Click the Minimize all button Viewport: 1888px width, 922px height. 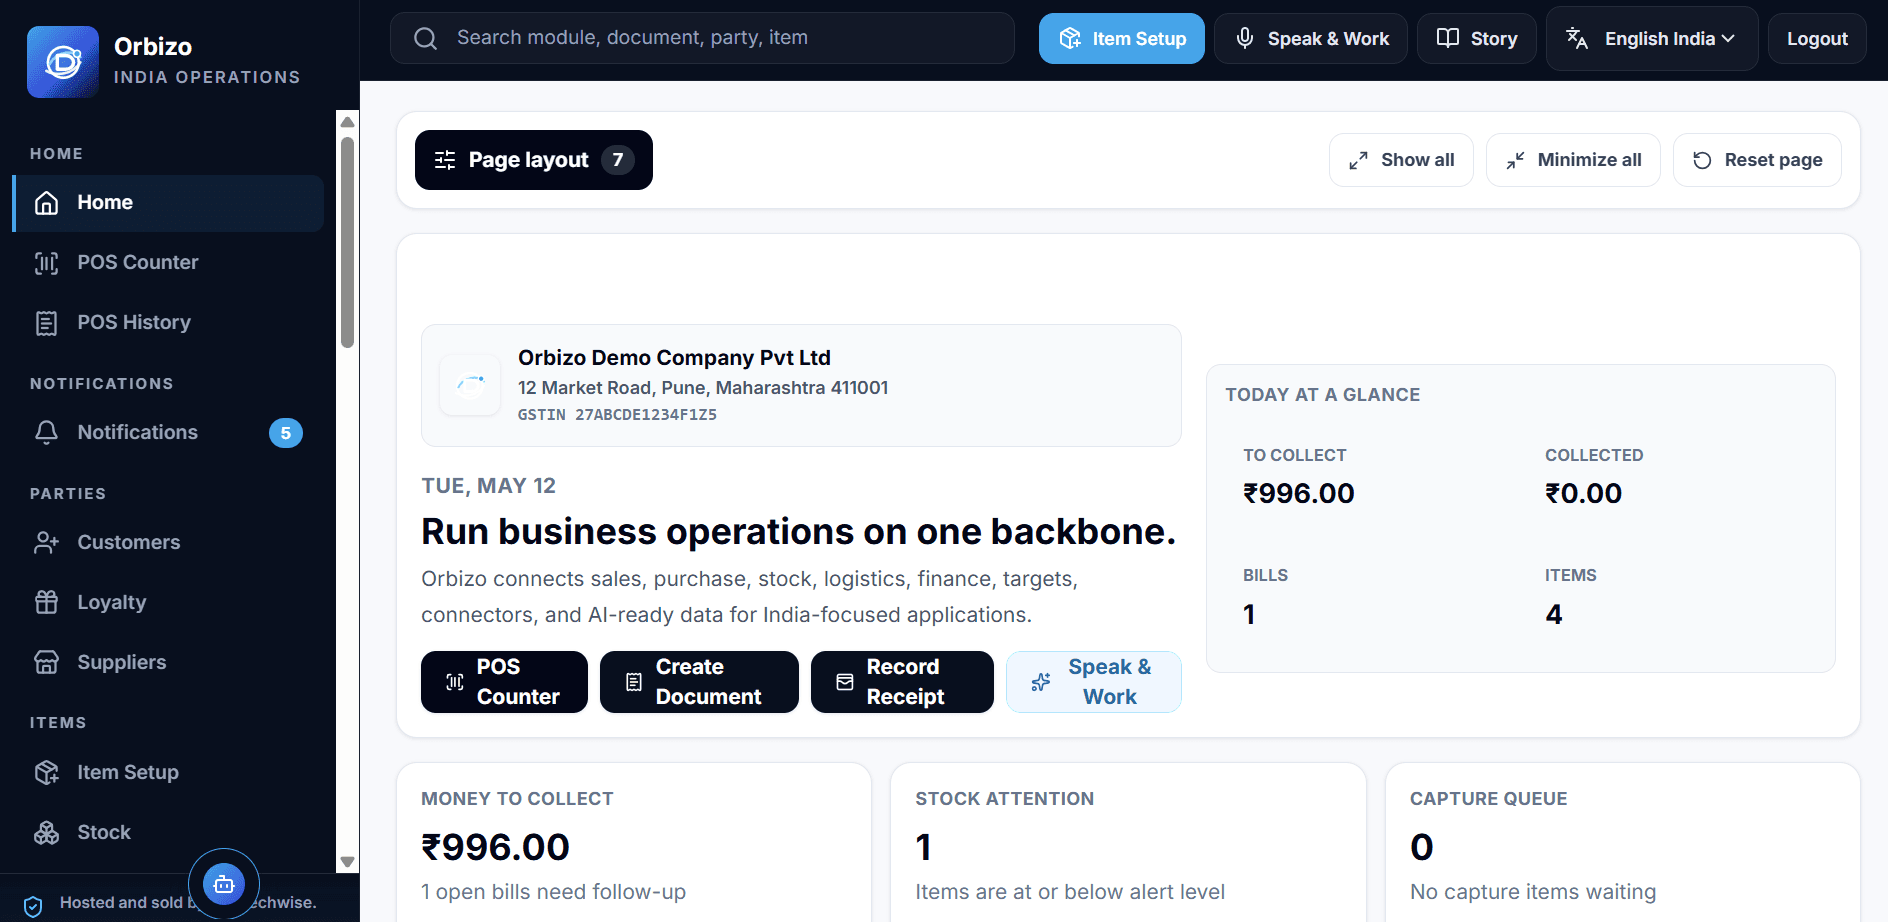point(1573,160)
